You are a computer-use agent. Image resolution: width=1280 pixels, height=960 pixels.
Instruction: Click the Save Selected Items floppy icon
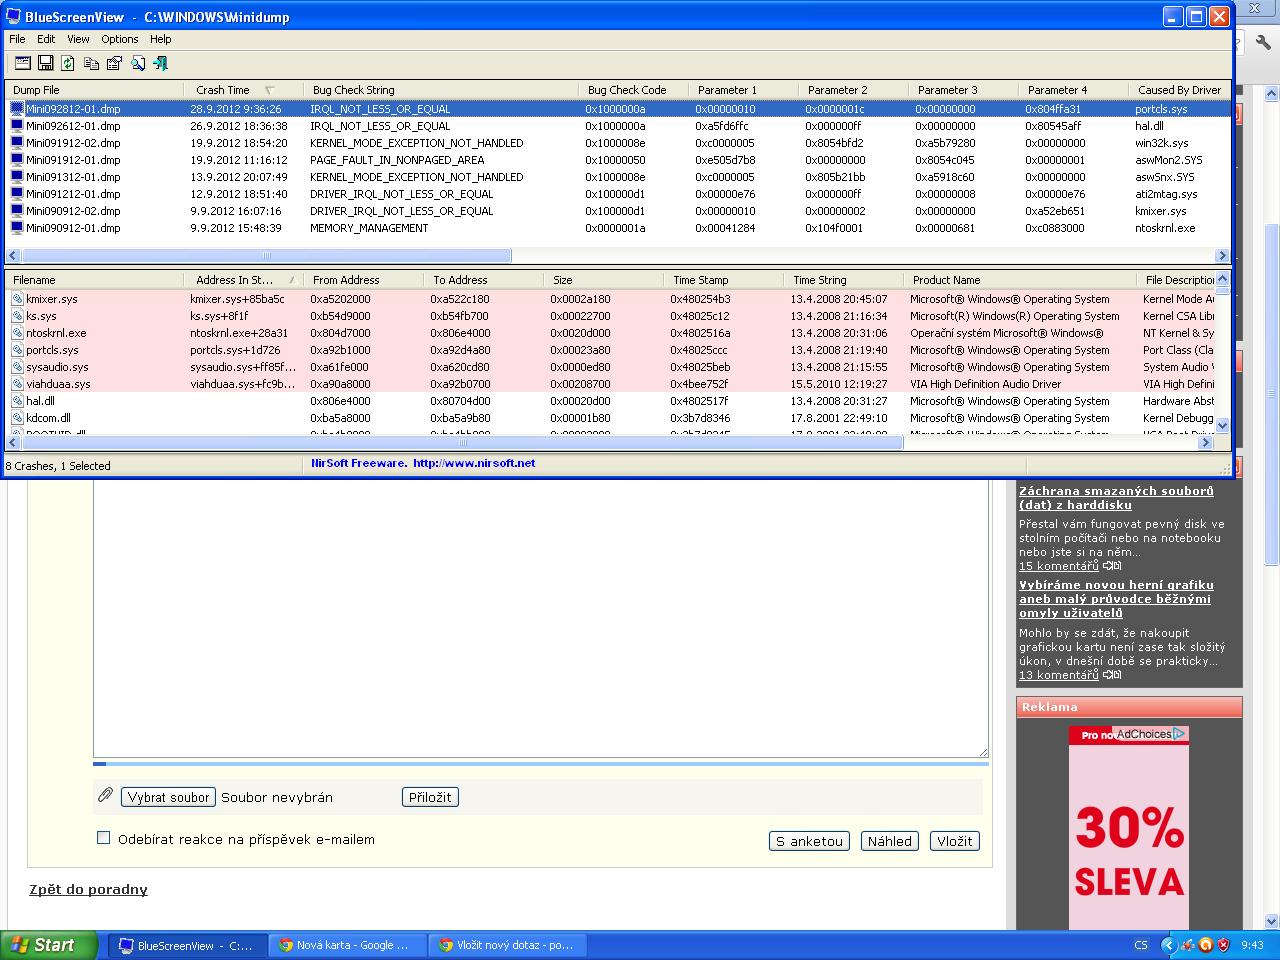tap(45, 63)
